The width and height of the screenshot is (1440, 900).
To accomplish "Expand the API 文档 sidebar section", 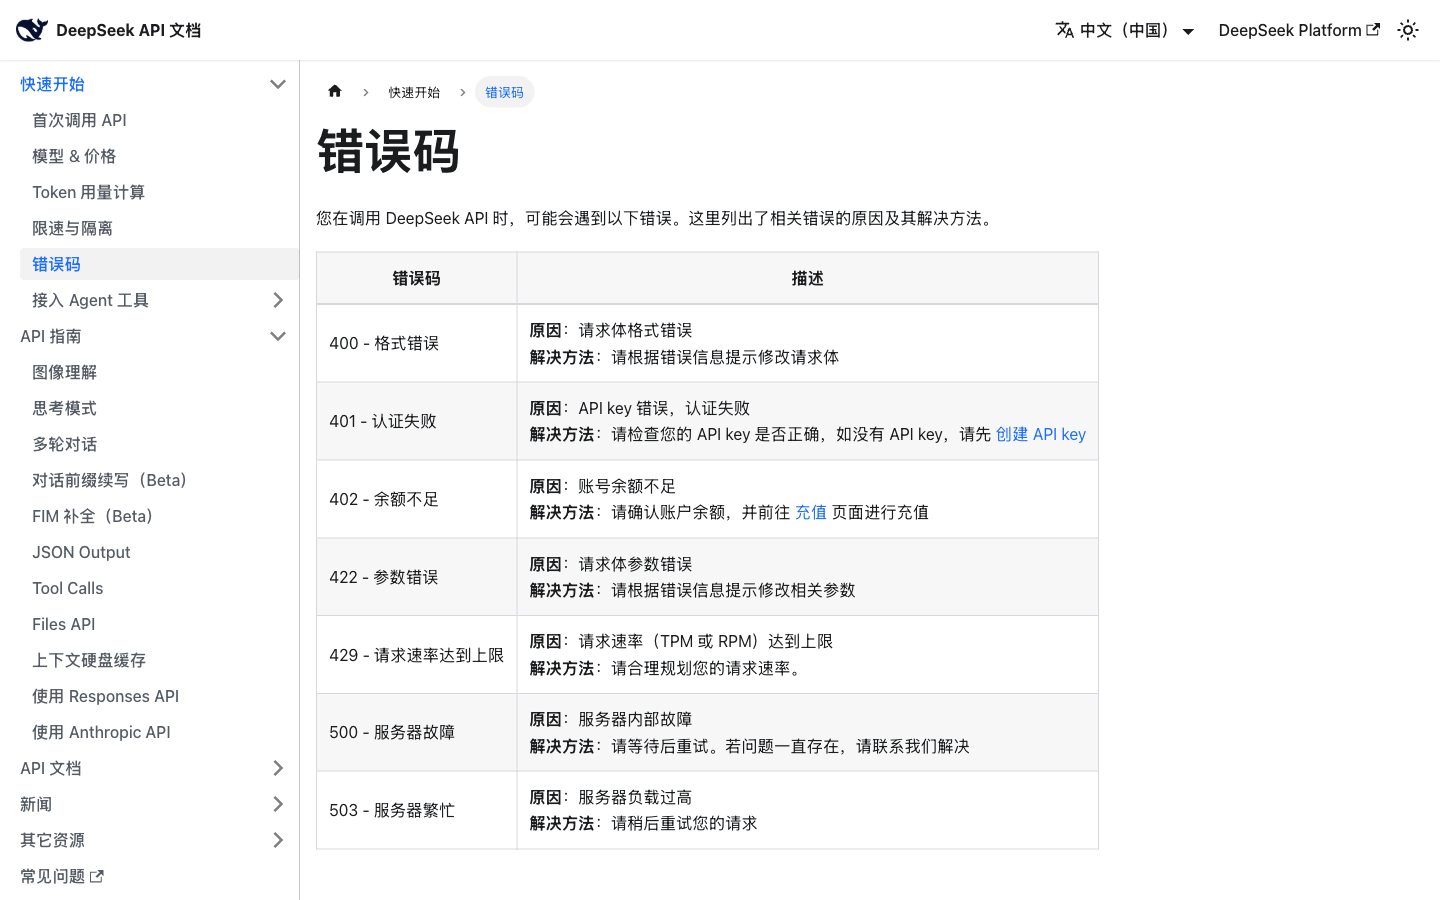I will click(x=278, y=768).
